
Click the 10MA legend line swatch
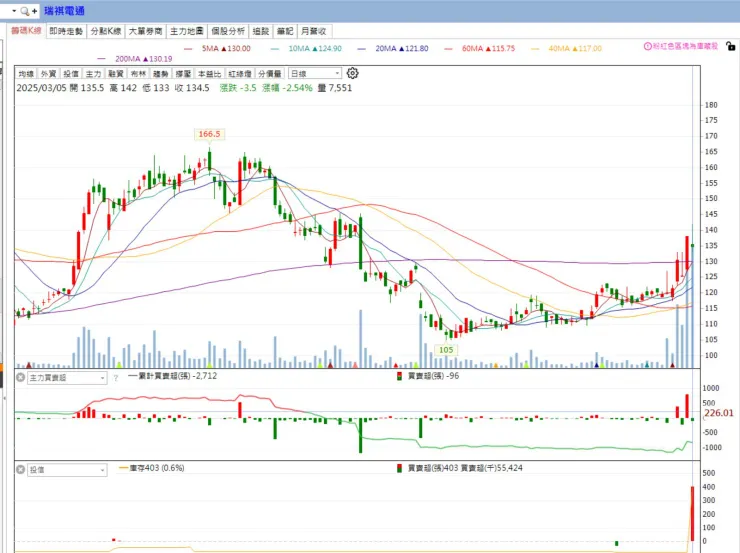[275, 49]
